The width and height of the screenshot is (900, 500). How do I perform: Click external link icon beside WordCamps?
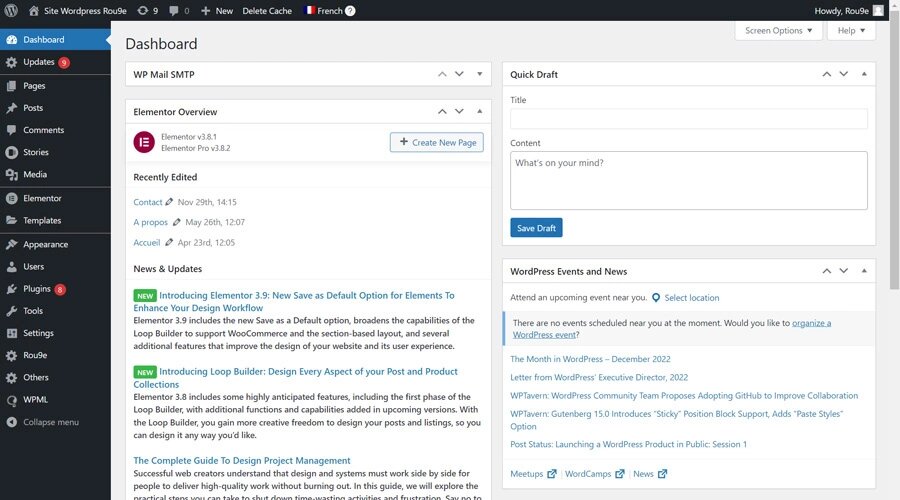(620, 474)
